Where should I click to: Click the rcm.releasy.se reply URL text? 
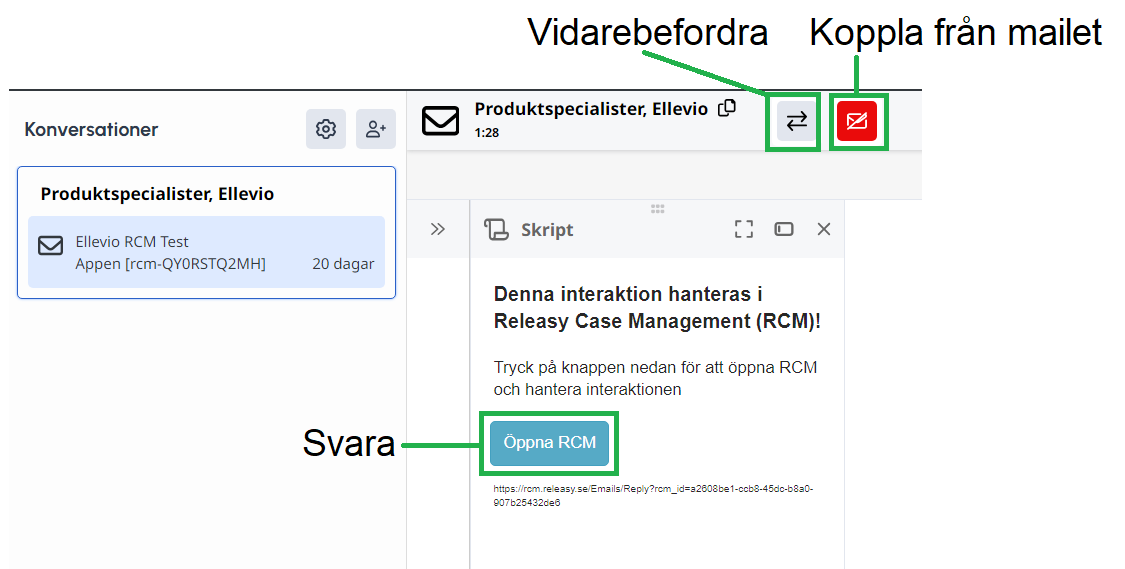[x=653, y=495]
